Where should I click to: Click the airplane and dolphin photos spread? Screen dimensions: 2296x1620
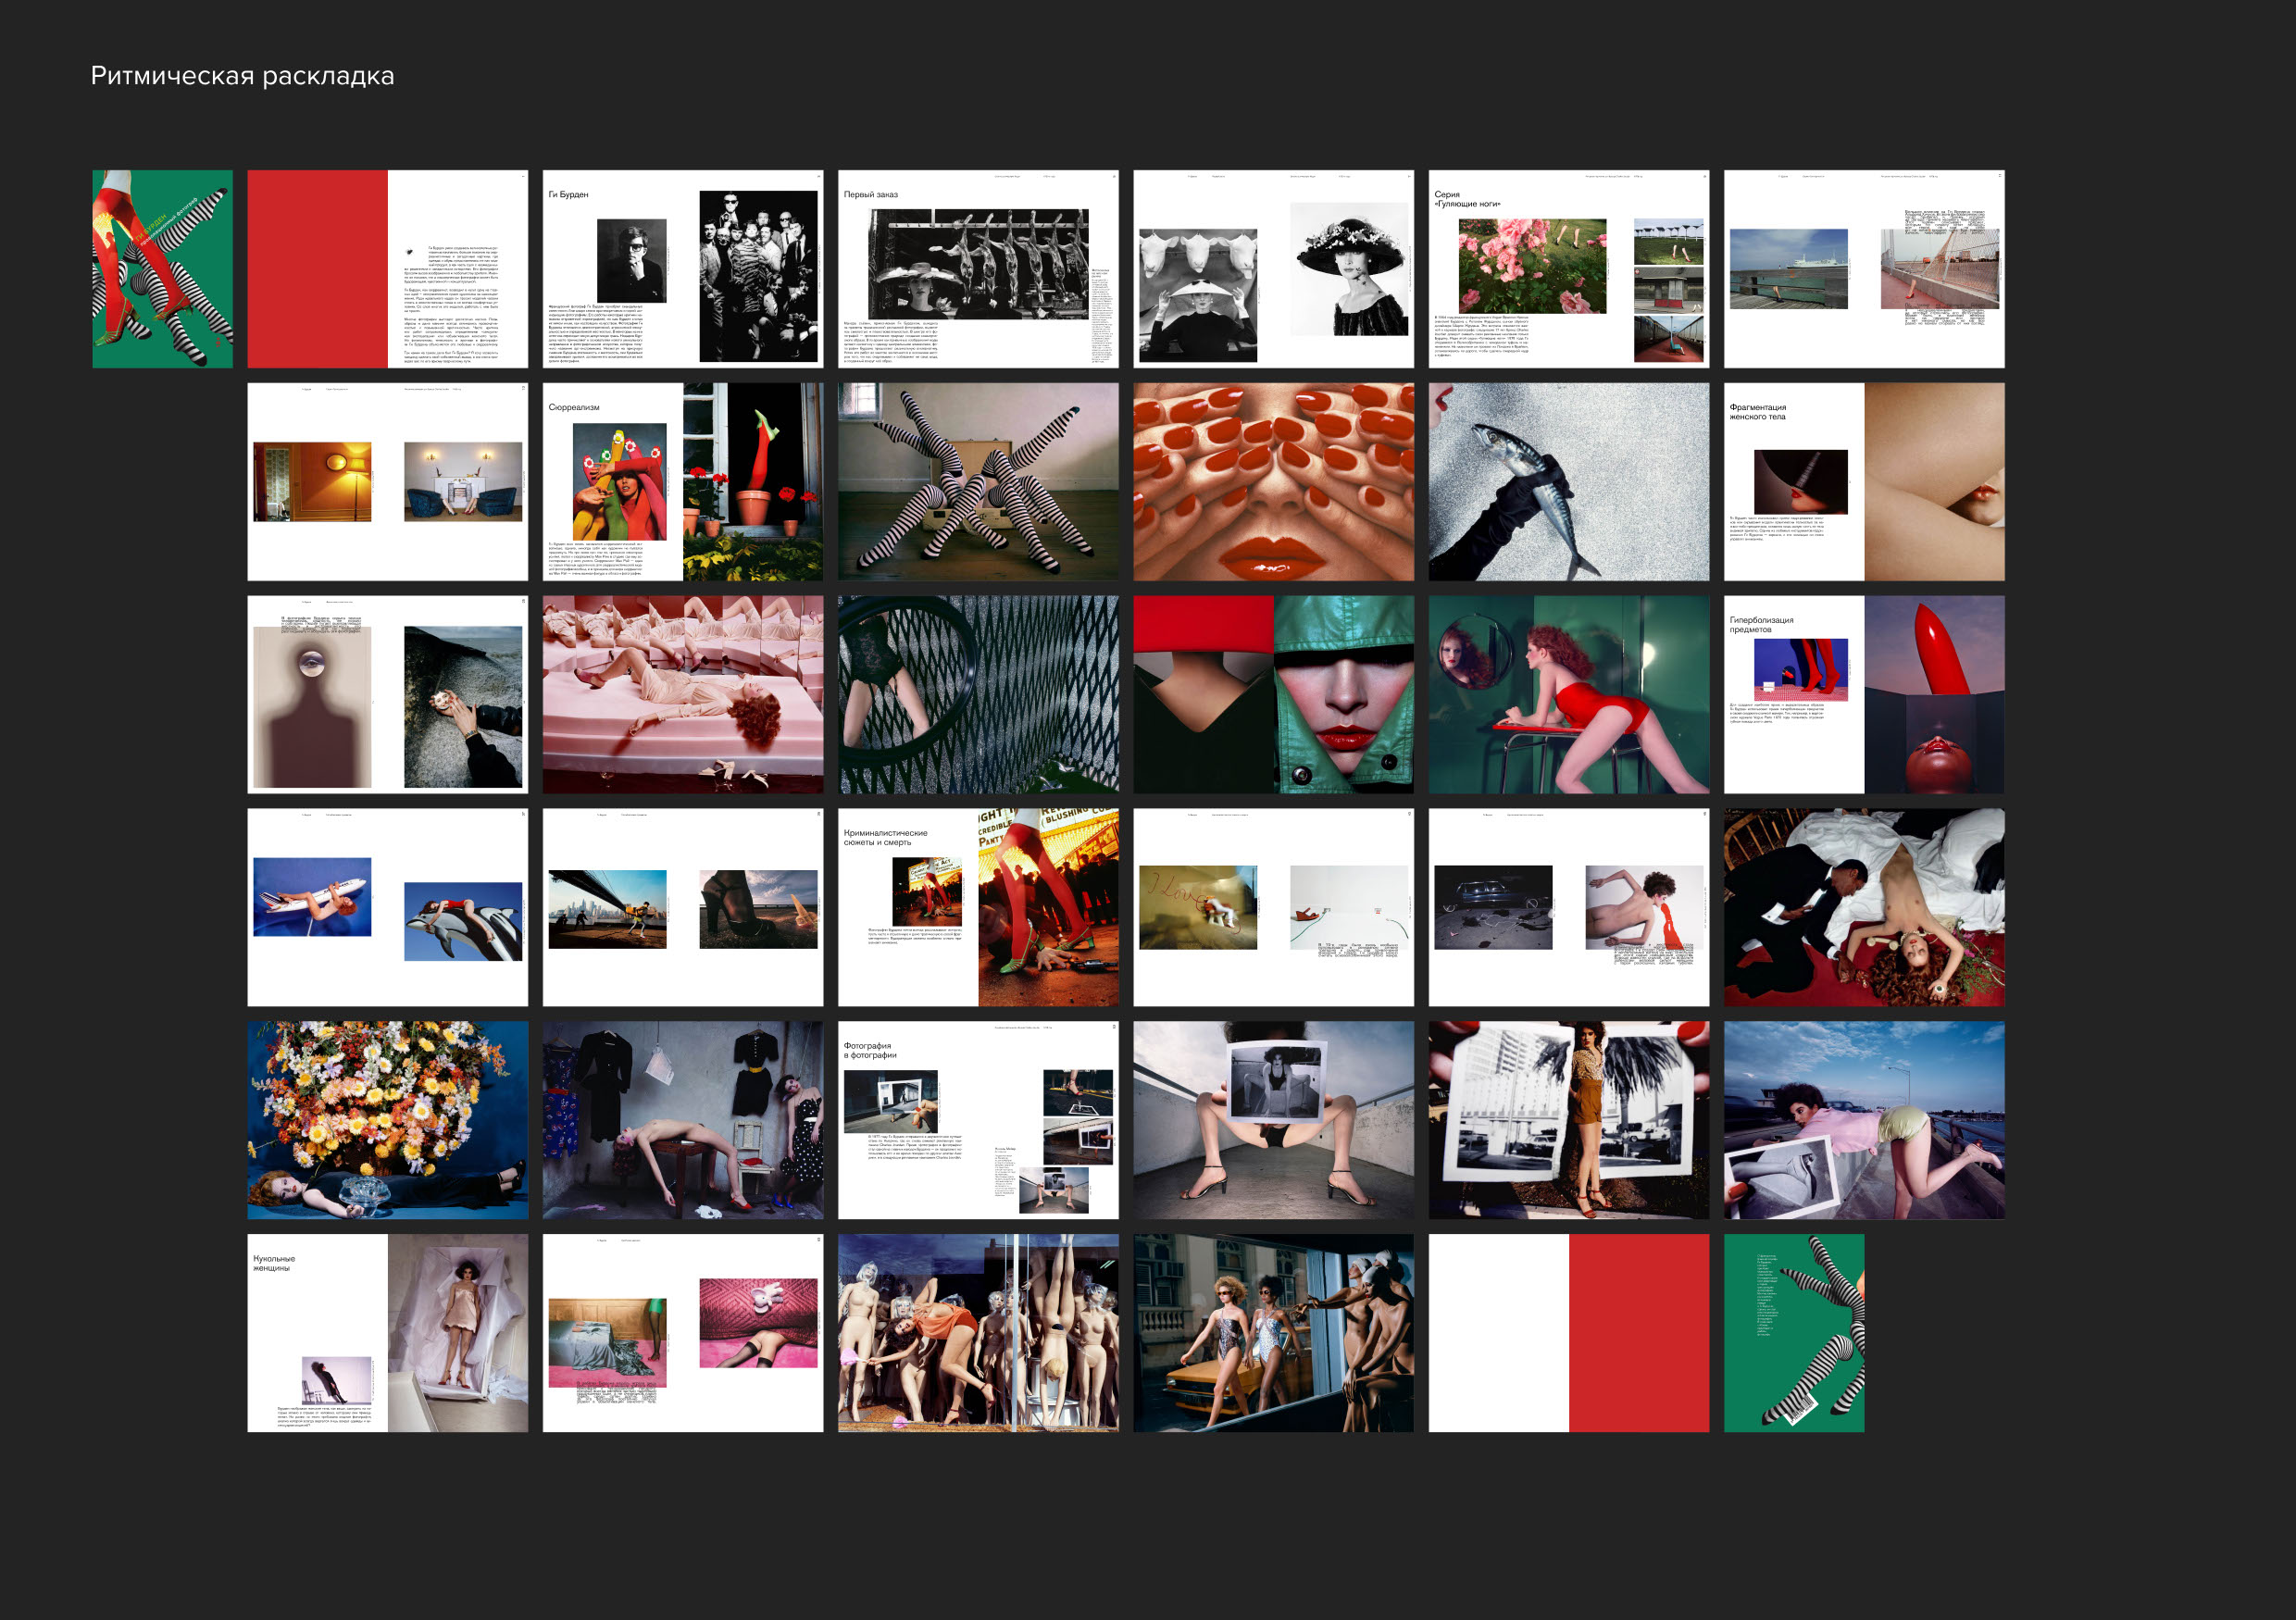point(387,907)
